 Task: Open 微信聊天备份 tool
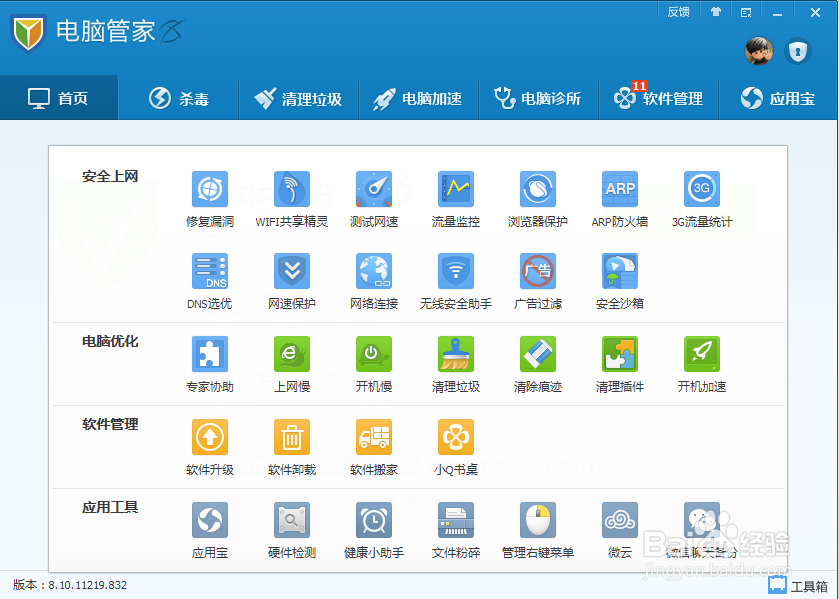coord(701,520)
